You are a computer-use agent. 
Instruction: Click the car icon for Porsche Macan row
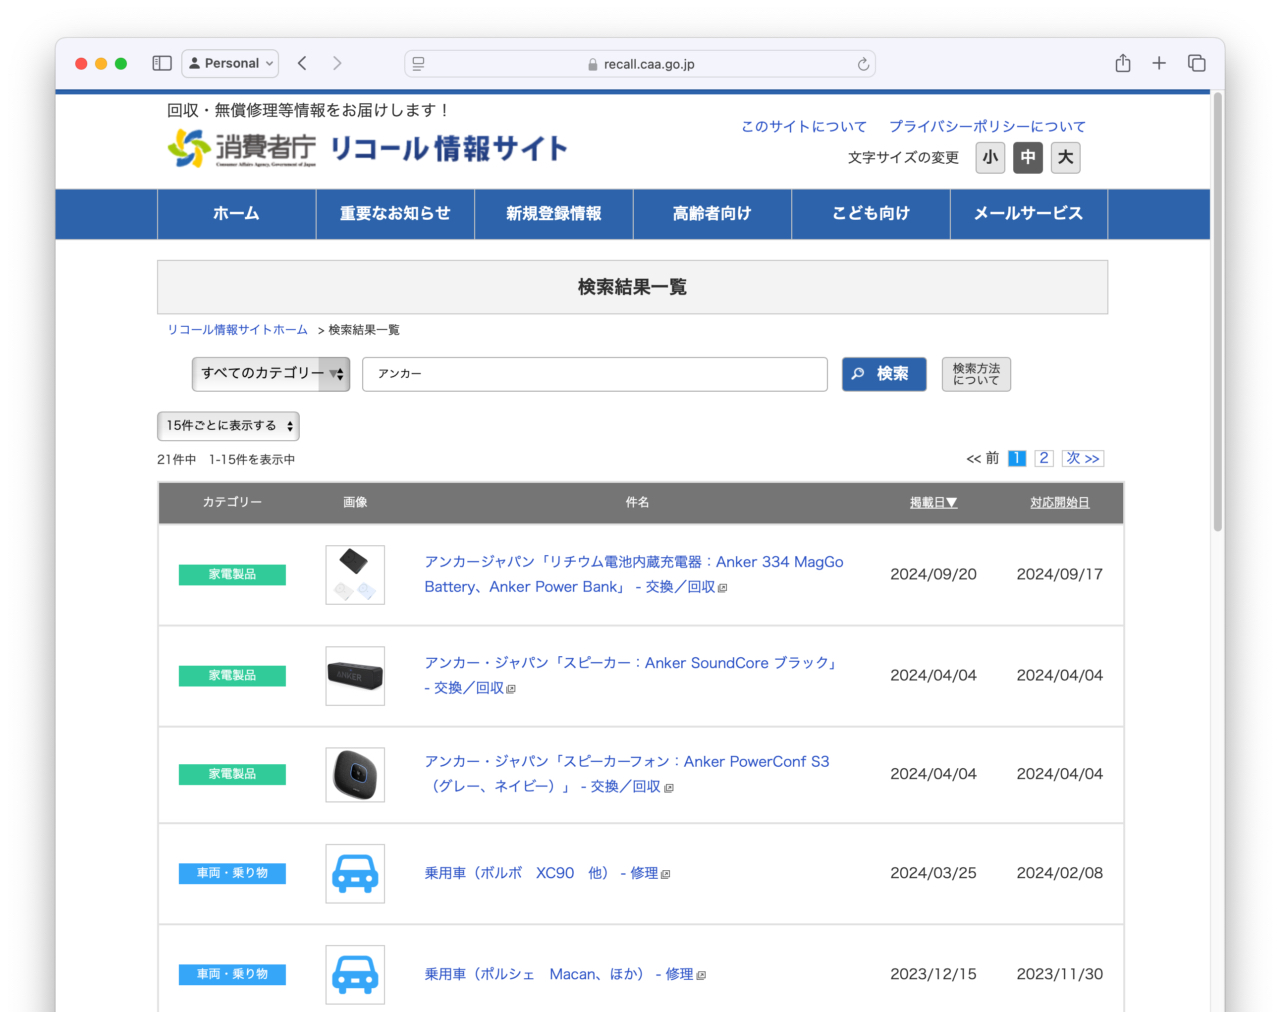pos(355,974)
